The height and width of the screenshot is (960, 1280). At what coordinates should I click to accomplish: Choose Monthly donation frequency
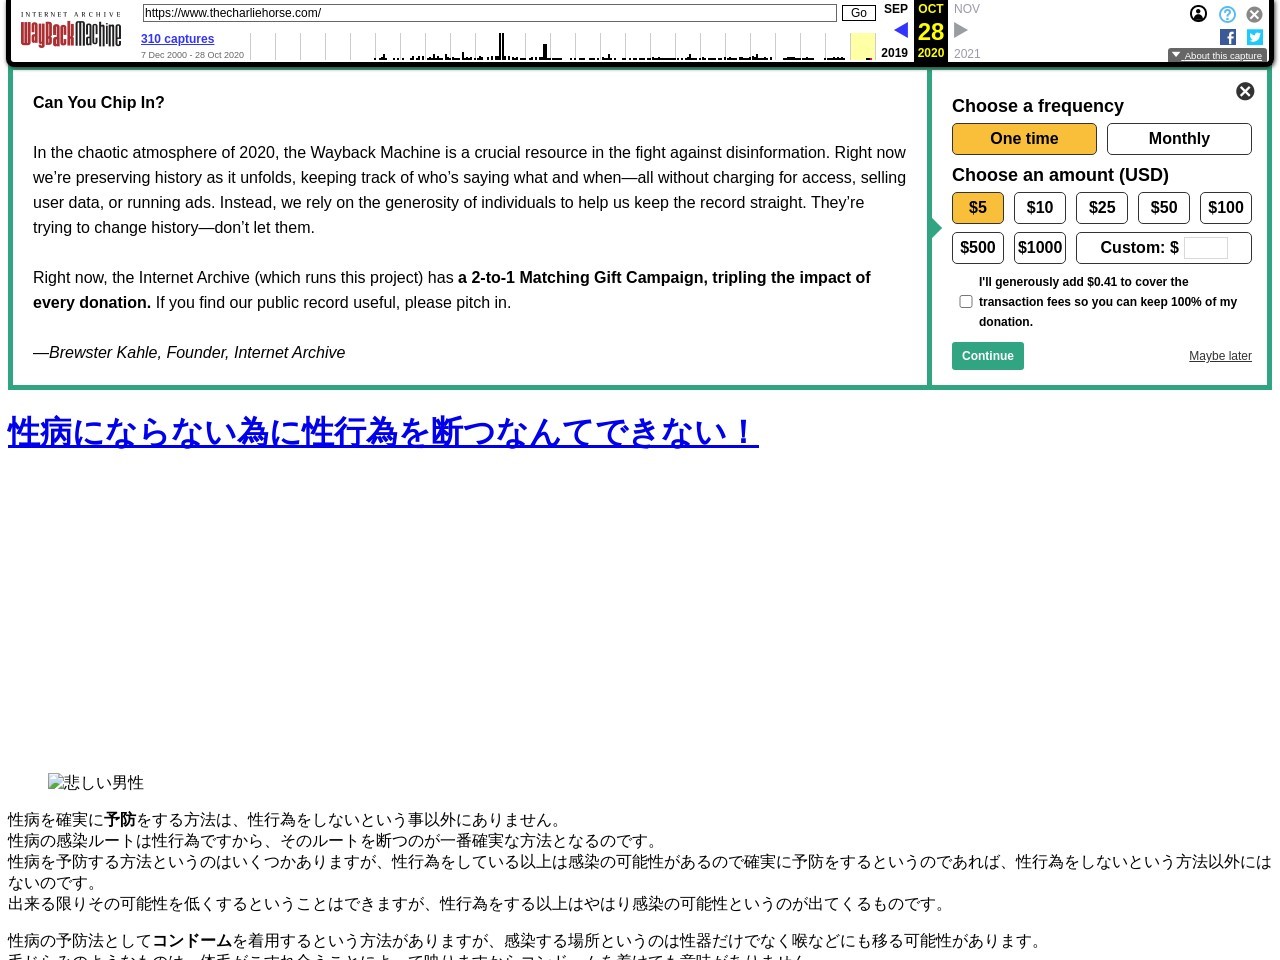coord(1179,139)
